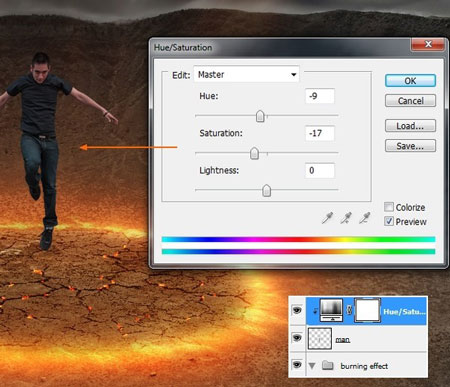This screenshot has height=387, width=450.
Task: Click the Hue/Saturation dialog title bar
Action: [x=280, y=47]
